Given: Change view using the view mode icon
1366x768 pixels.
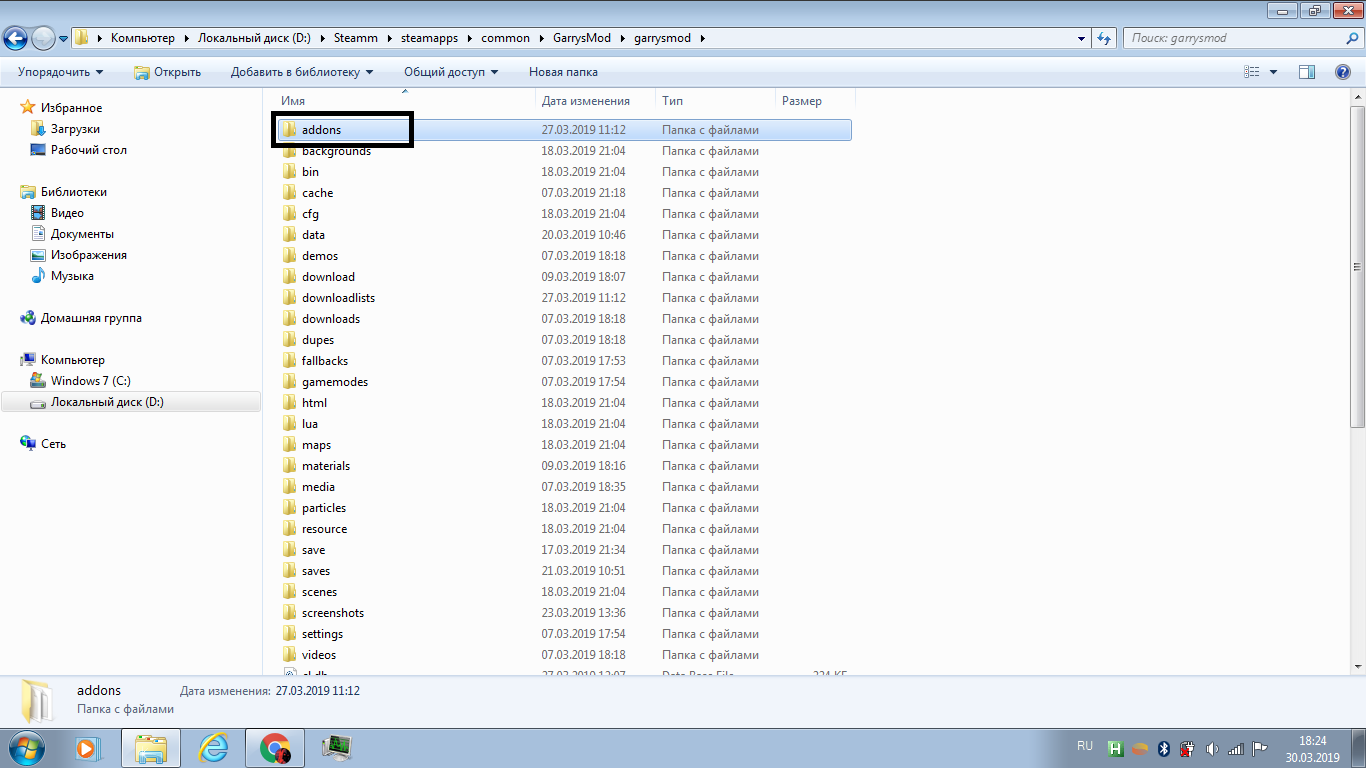Looking at the screenshot, I should tap(1252, 72).
